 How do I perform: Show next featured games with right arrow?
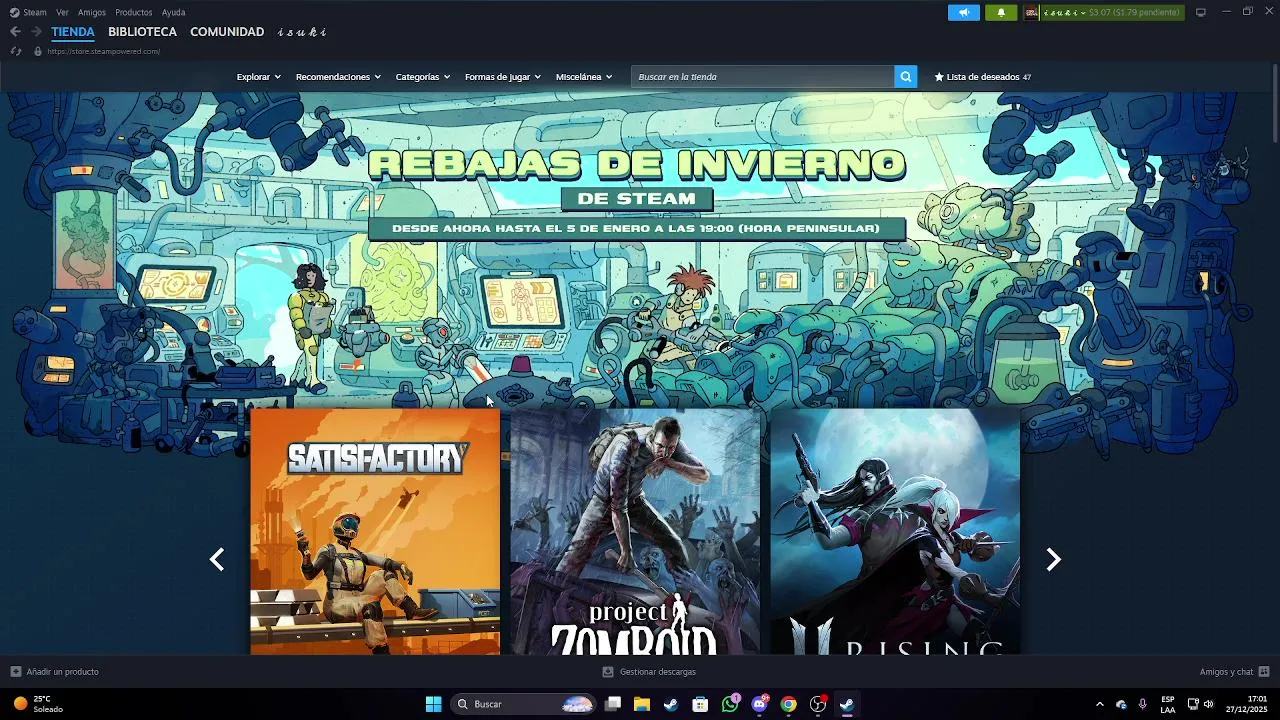click(1053, 560)
